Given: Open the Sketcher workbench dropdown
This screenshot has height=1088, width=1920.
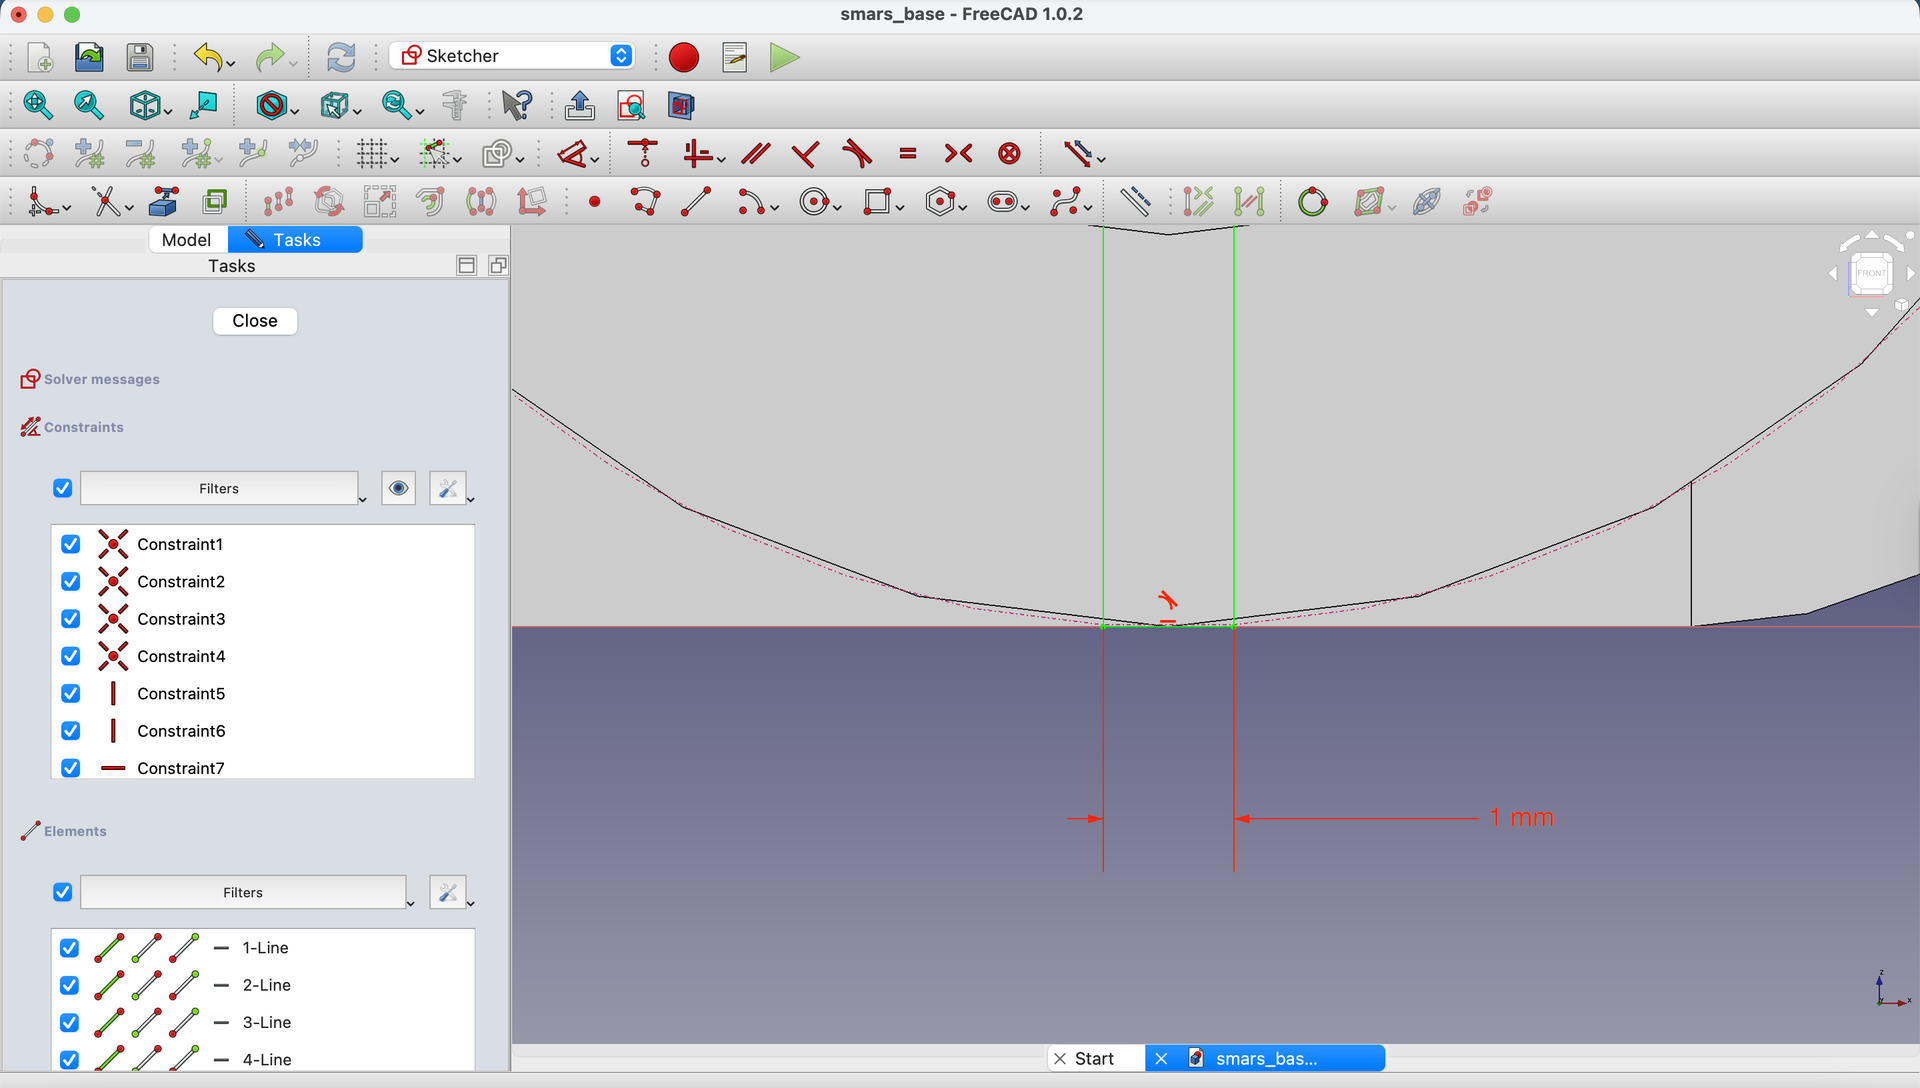Looking at the screenshot, I should point(513,56).
